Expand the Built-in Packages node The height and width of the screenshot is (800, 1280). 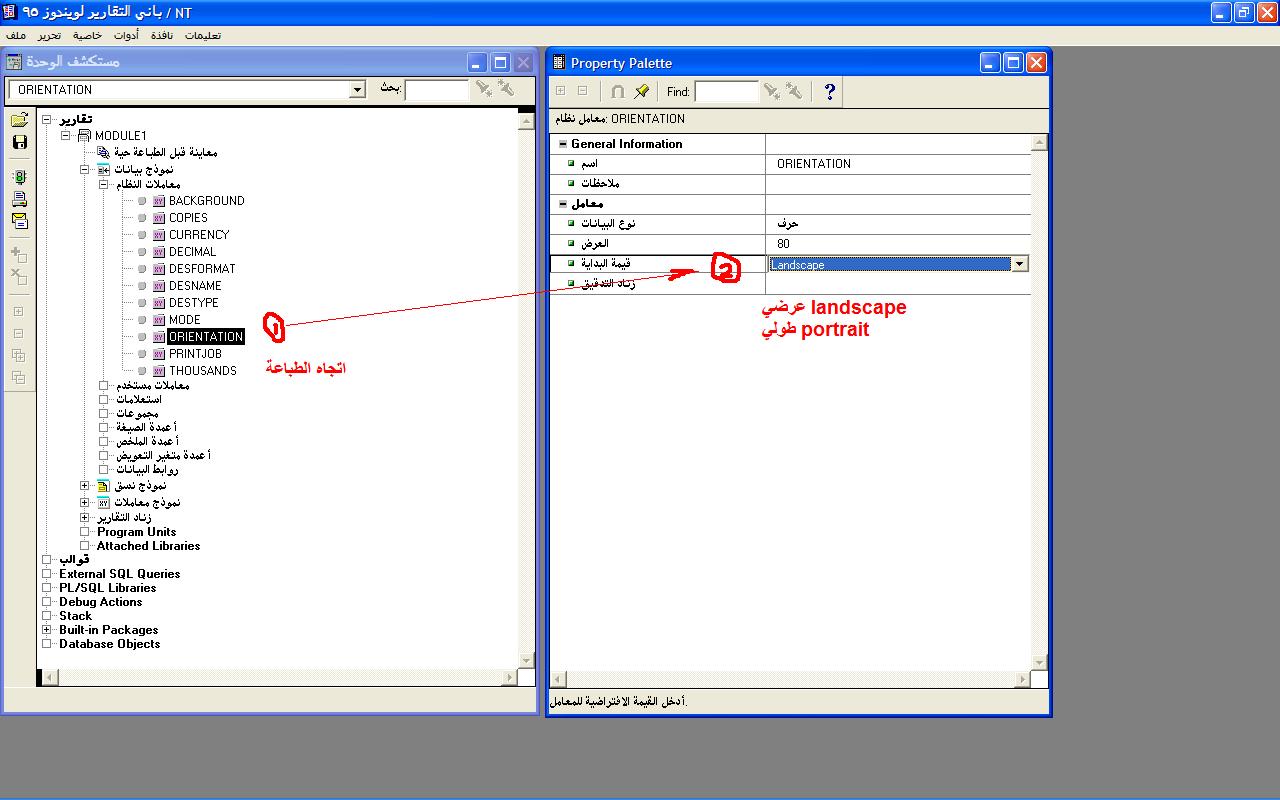coord(47,630)
